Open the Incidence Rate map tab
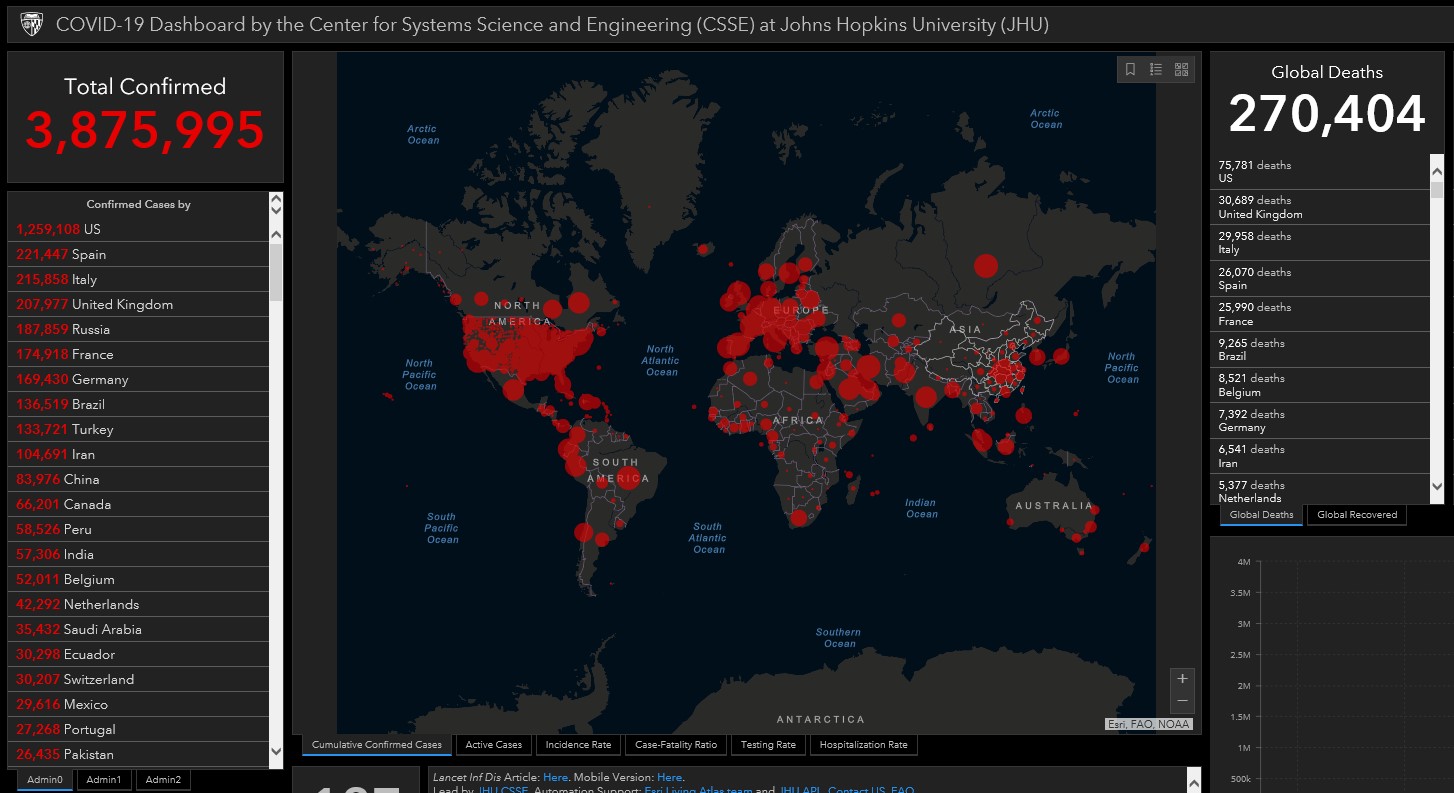This screenshot has width=1454, height=793. (578, 745)
